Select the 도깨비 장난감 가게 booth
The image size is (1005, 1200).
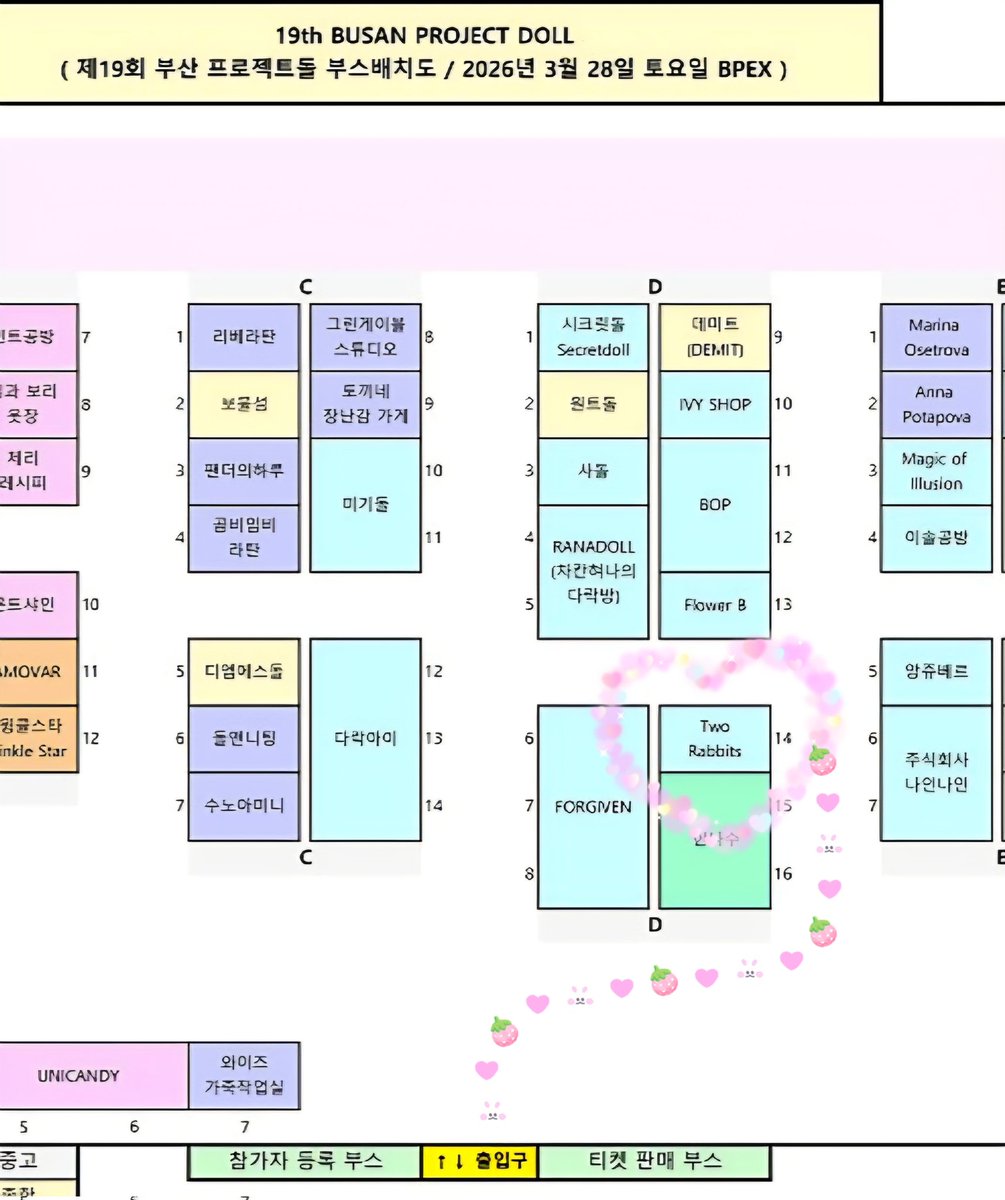pyautogui.click(x=366, y=404)
